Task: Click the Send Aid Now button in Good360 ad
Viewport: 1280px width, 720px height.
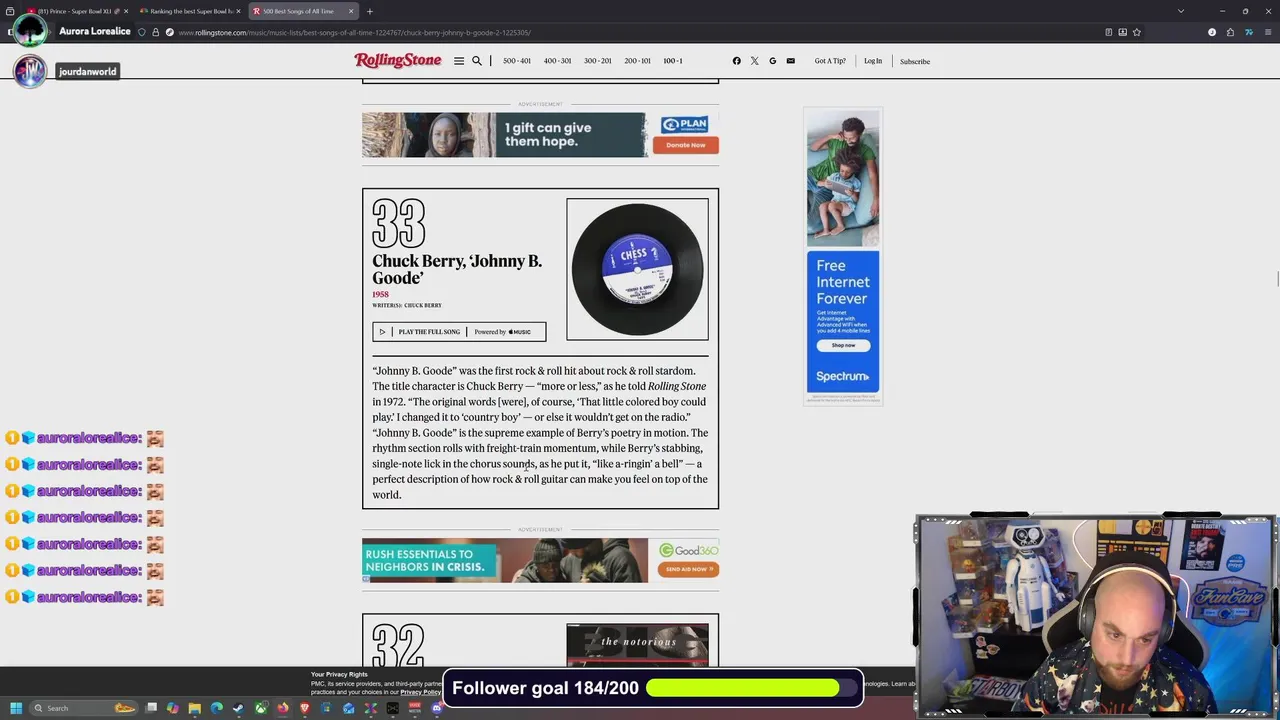Action: coord(688,569)
